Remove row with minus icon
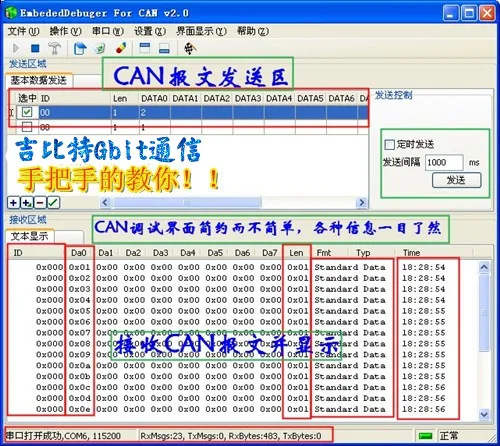Screen dimensions: 500x446 (x=40, y=202)
